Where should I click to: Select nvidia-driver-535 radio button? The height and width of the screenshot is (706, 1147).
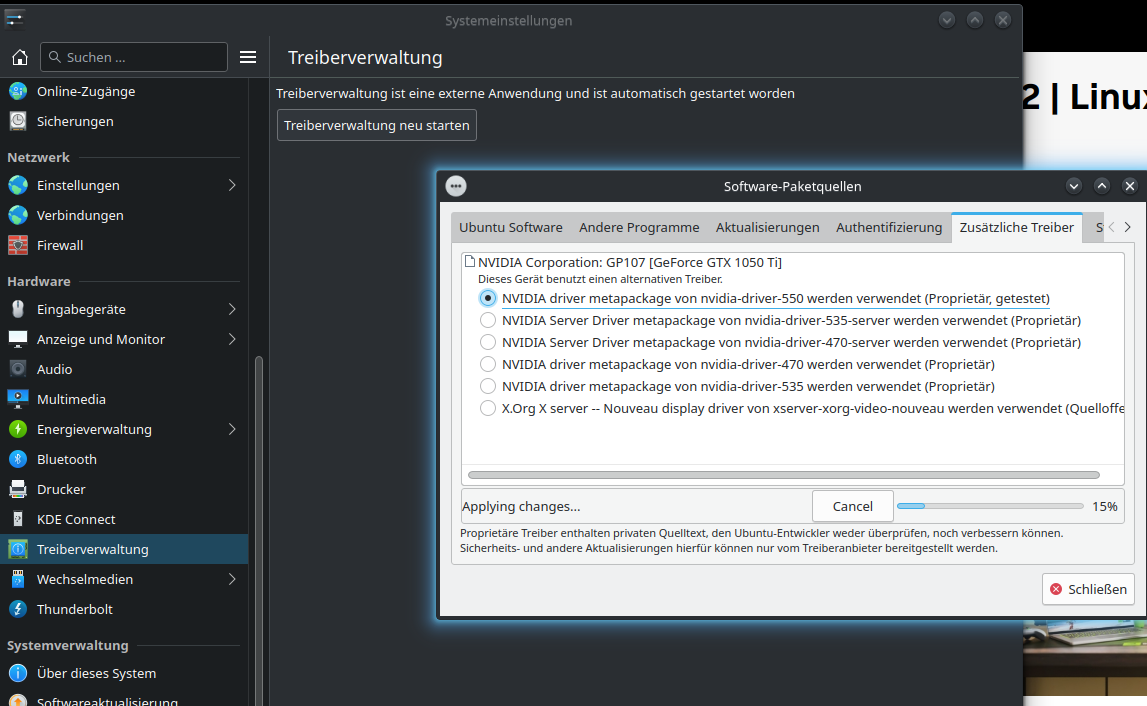[488, 386]
